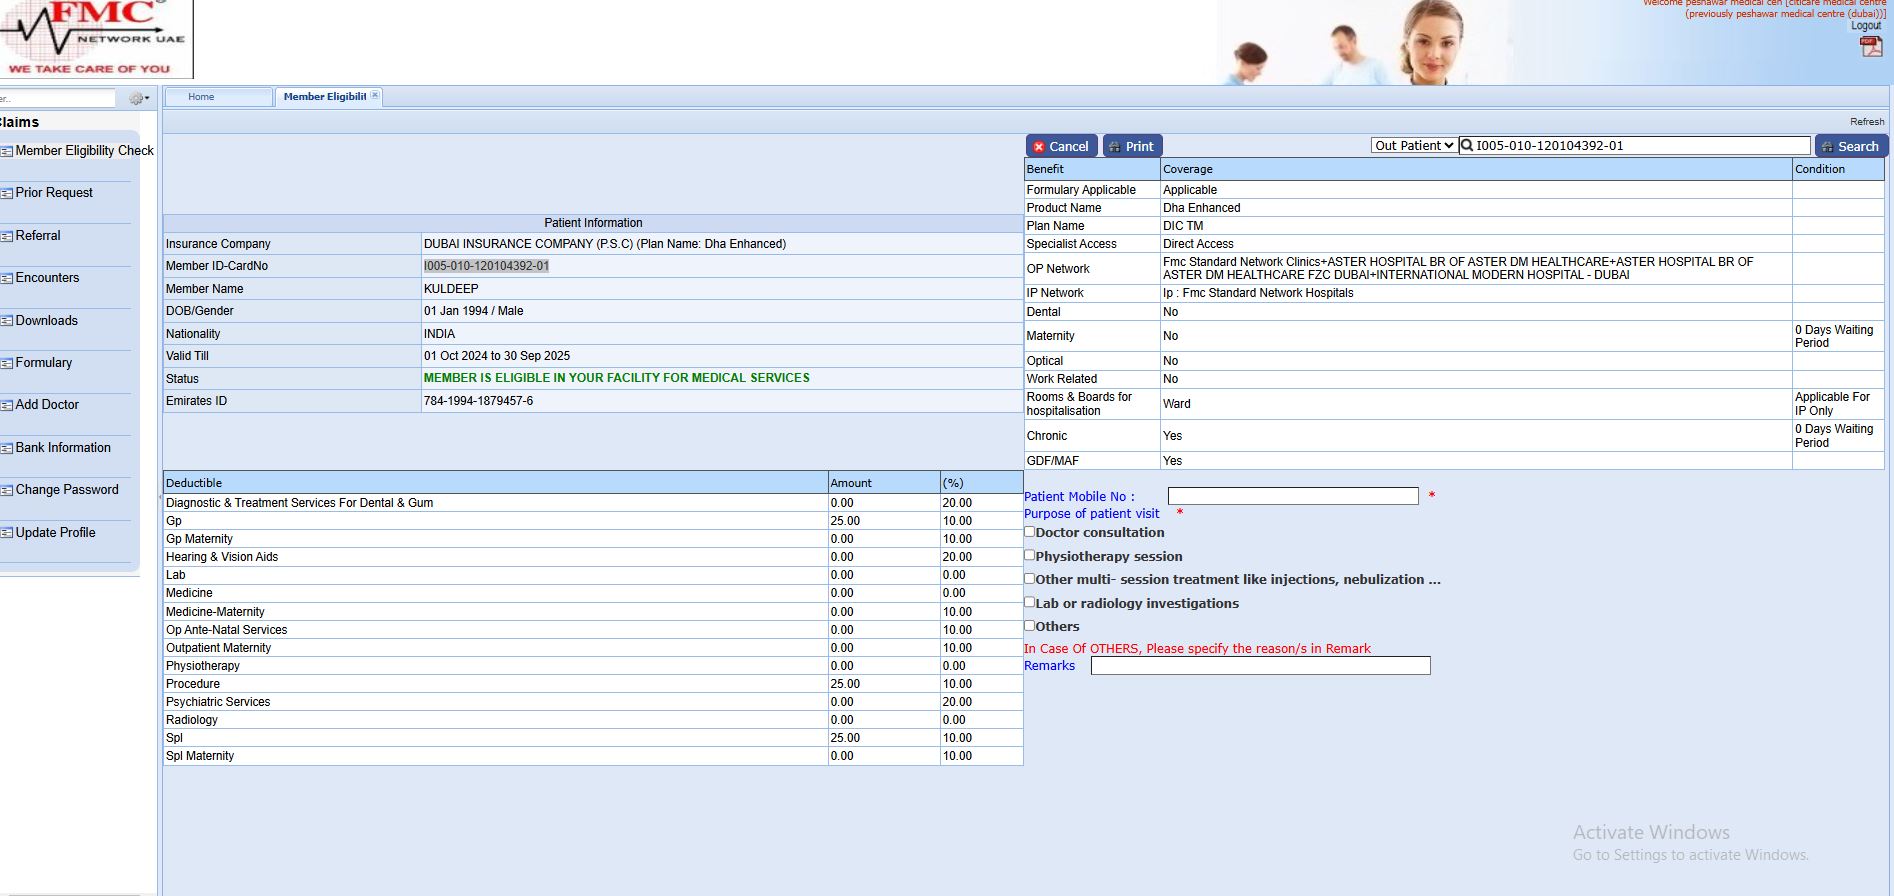Select the Others visit purpose checkbox

pos(1029,626)
